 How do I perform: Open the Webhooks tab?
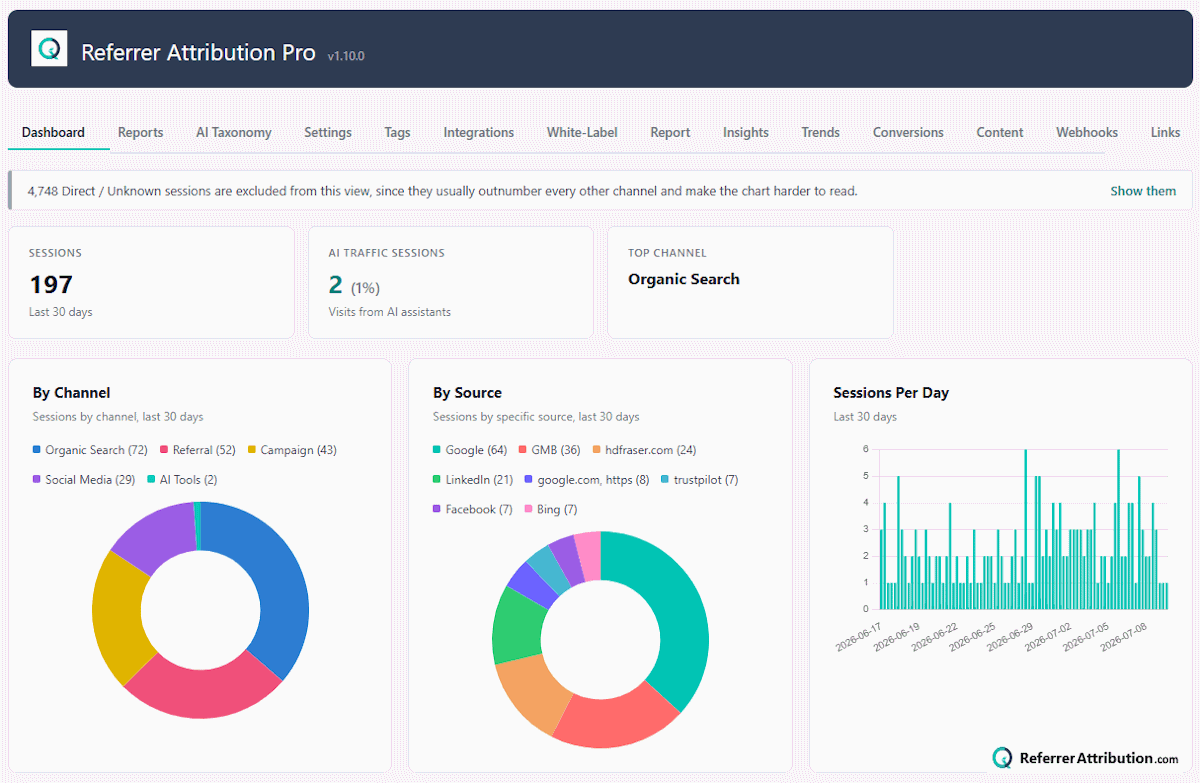pos(1087,132)
